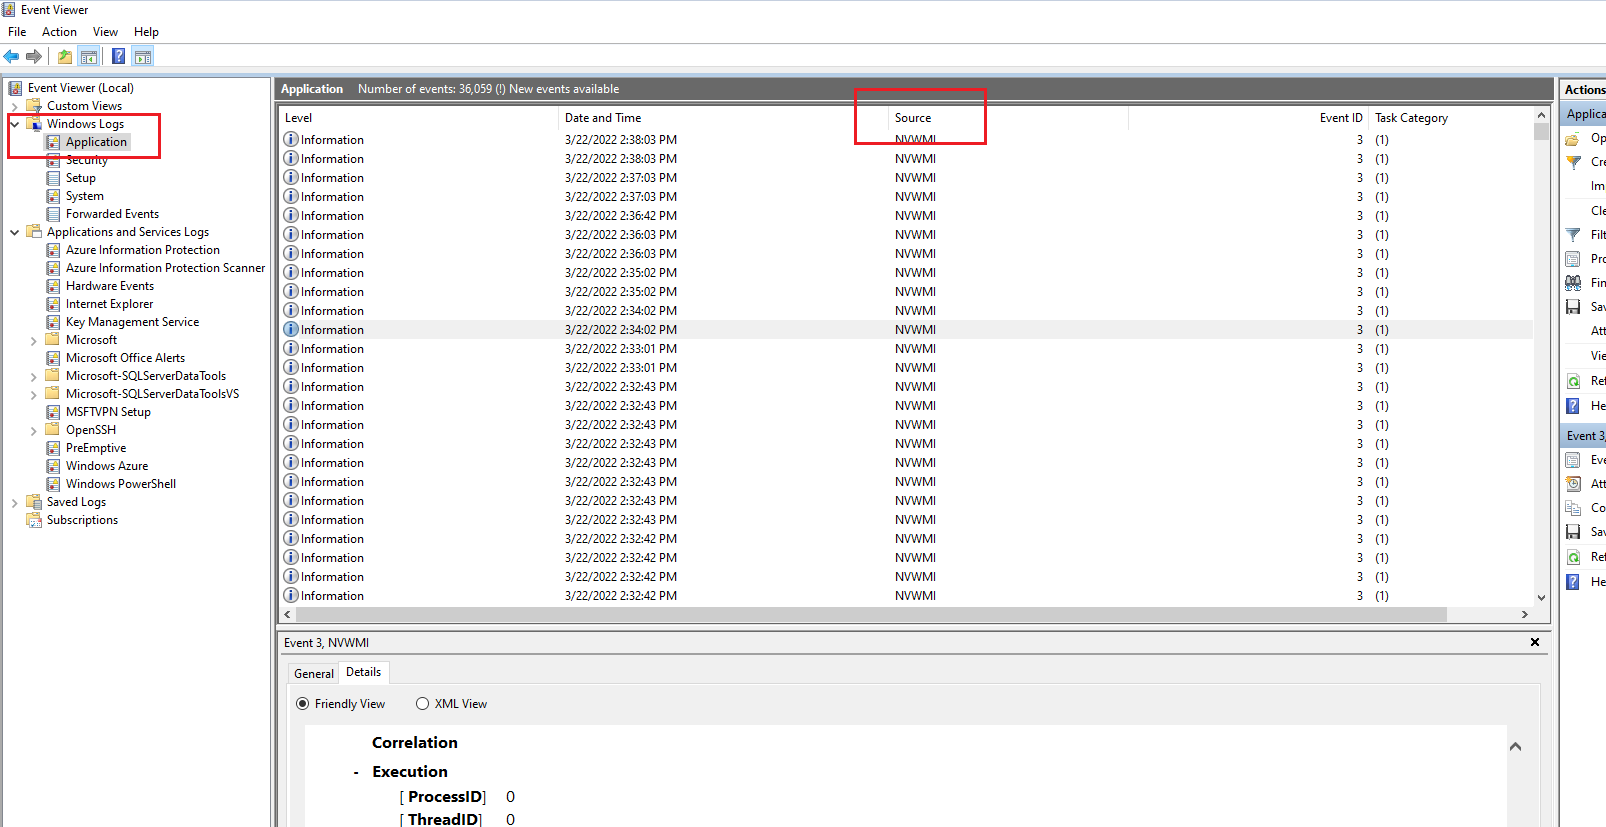Select Windows PowerShell log

[x=120, y=484]
